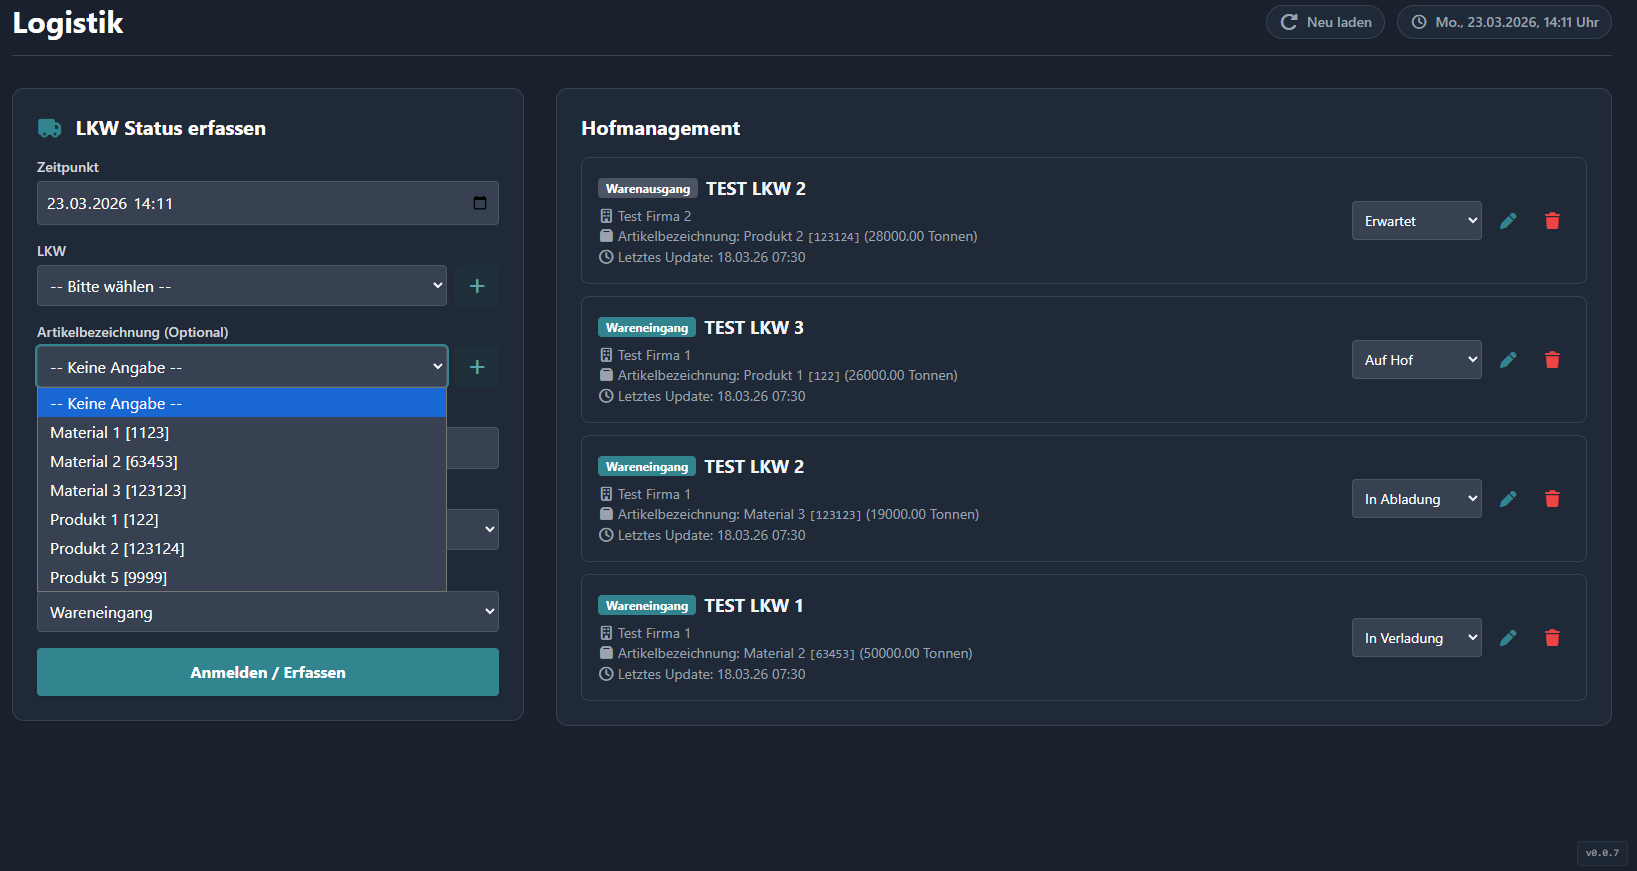Open the LKW 'Bitte wählen' dropdown
This screenshot has width=1637, height=871.
(241, 286)
